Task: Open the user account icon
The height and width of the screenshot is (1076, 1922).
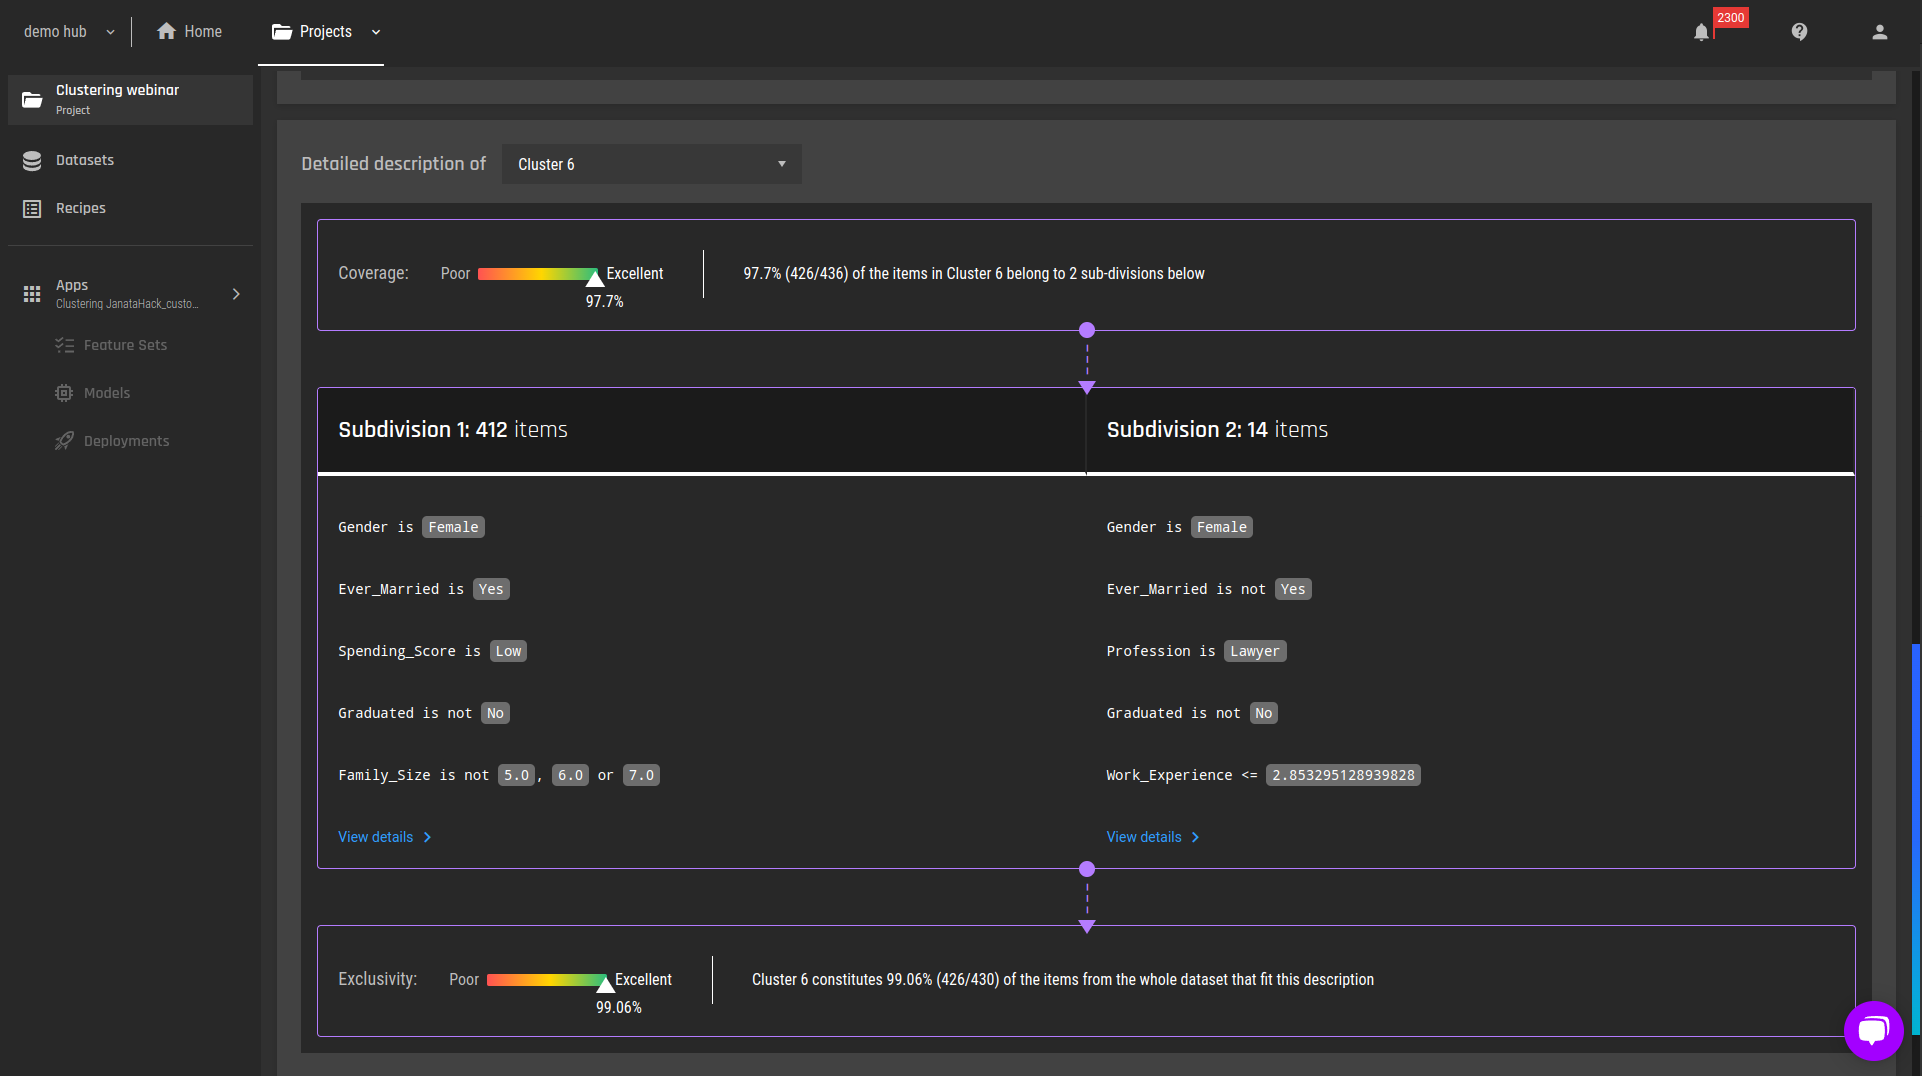Action: (1880, 32)
